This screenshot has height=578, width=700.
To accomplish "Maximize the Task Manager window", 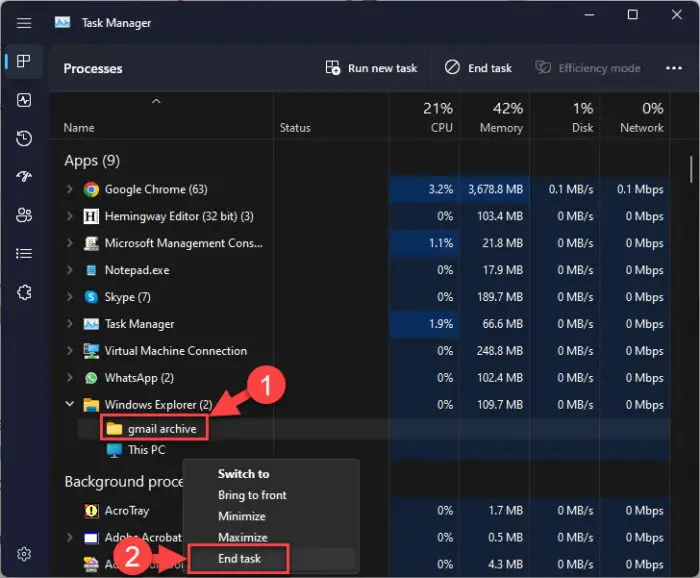I will tap(633, 15).
